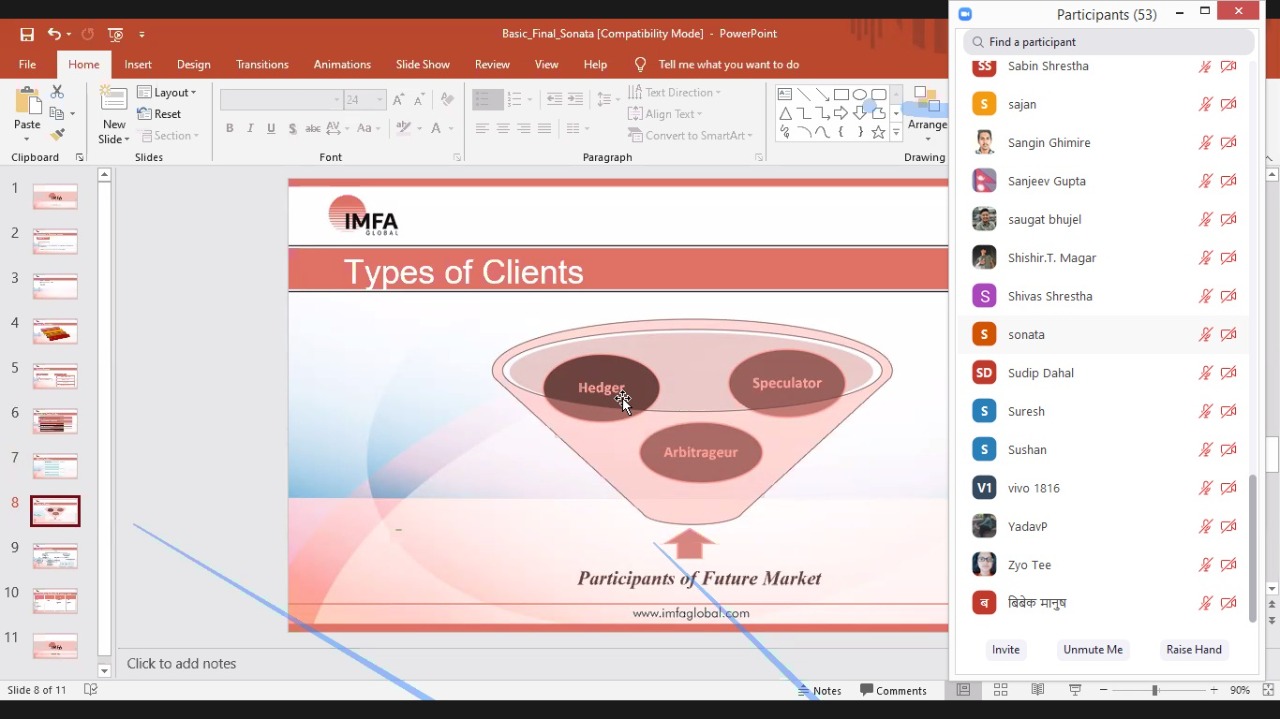The width and height of the screenshot is (1280, 719).
Task: Apply bold formatting
Action: click(x=229, y=128)
